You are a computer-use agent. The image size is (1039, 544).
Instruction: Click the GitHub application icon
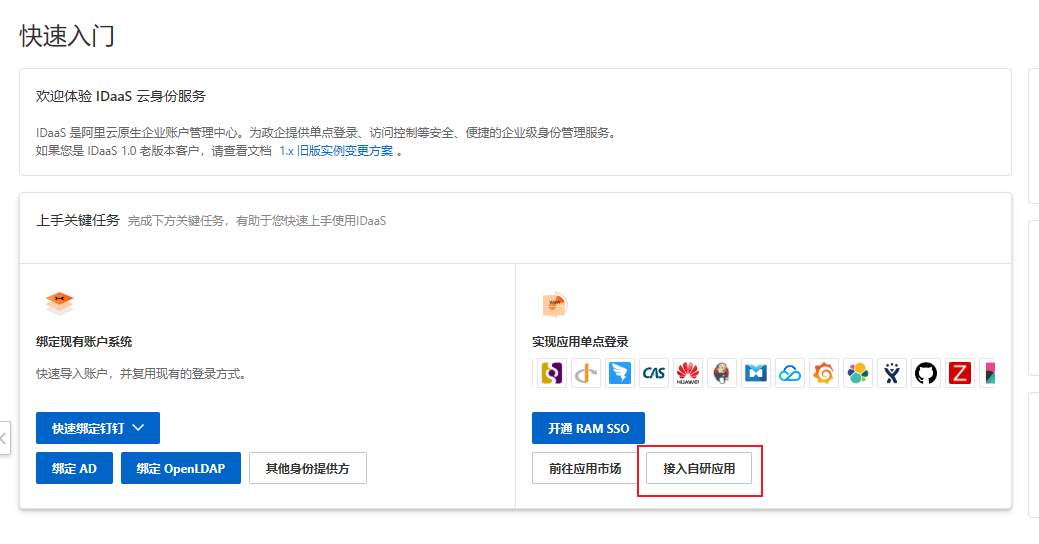926,373
